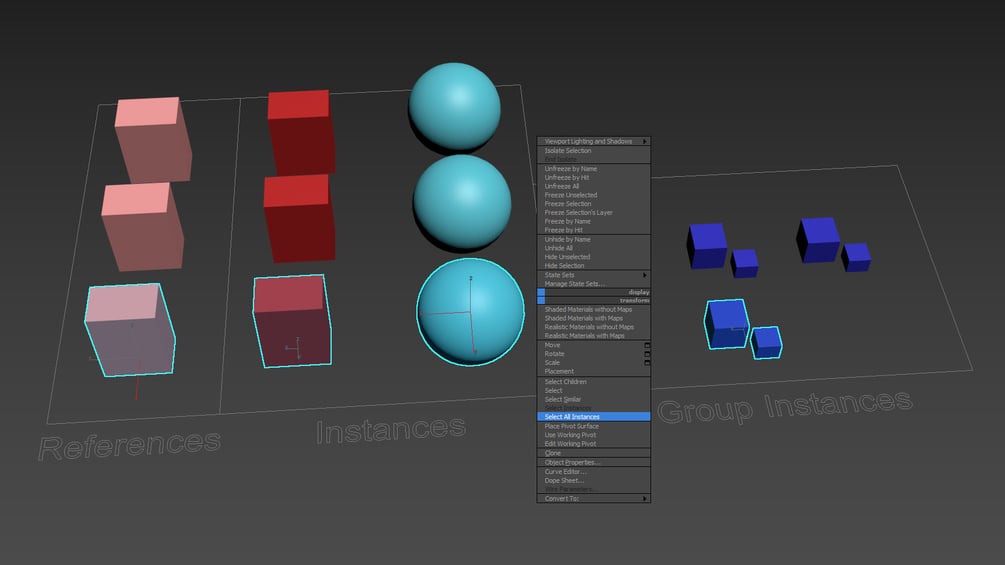This screenshot has height=565, width=1005.
Task: Choose Select Similar
Action: (563, 400)
